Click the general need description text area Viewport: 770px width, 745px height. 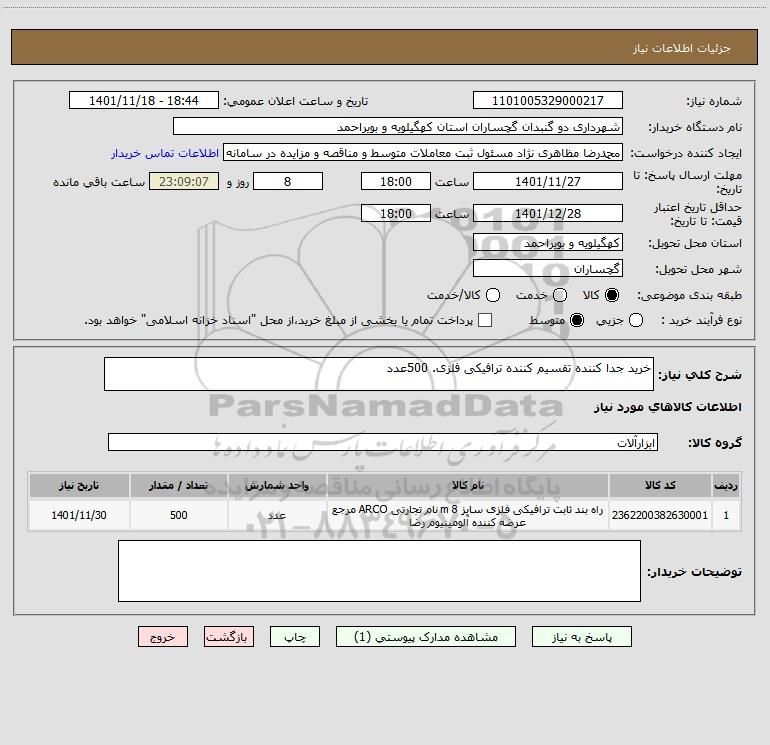tap(379, 374)
